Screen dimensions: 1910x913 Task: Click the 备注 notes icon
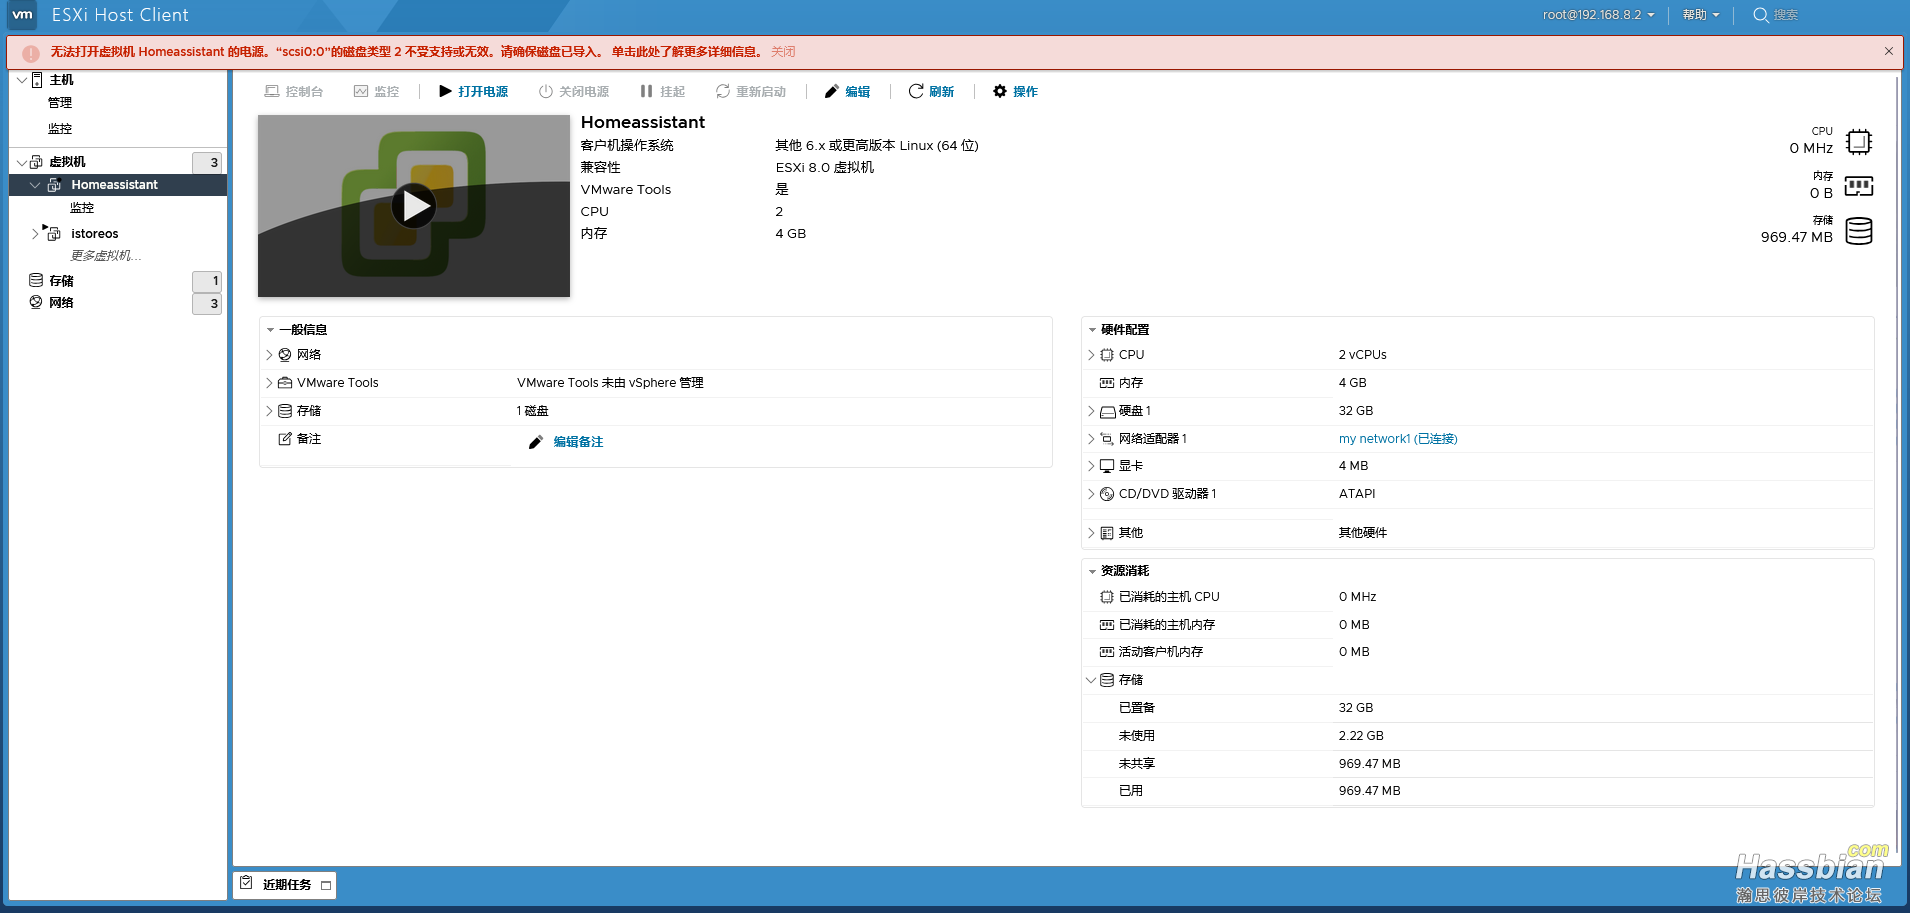click(x=285, y=439)
